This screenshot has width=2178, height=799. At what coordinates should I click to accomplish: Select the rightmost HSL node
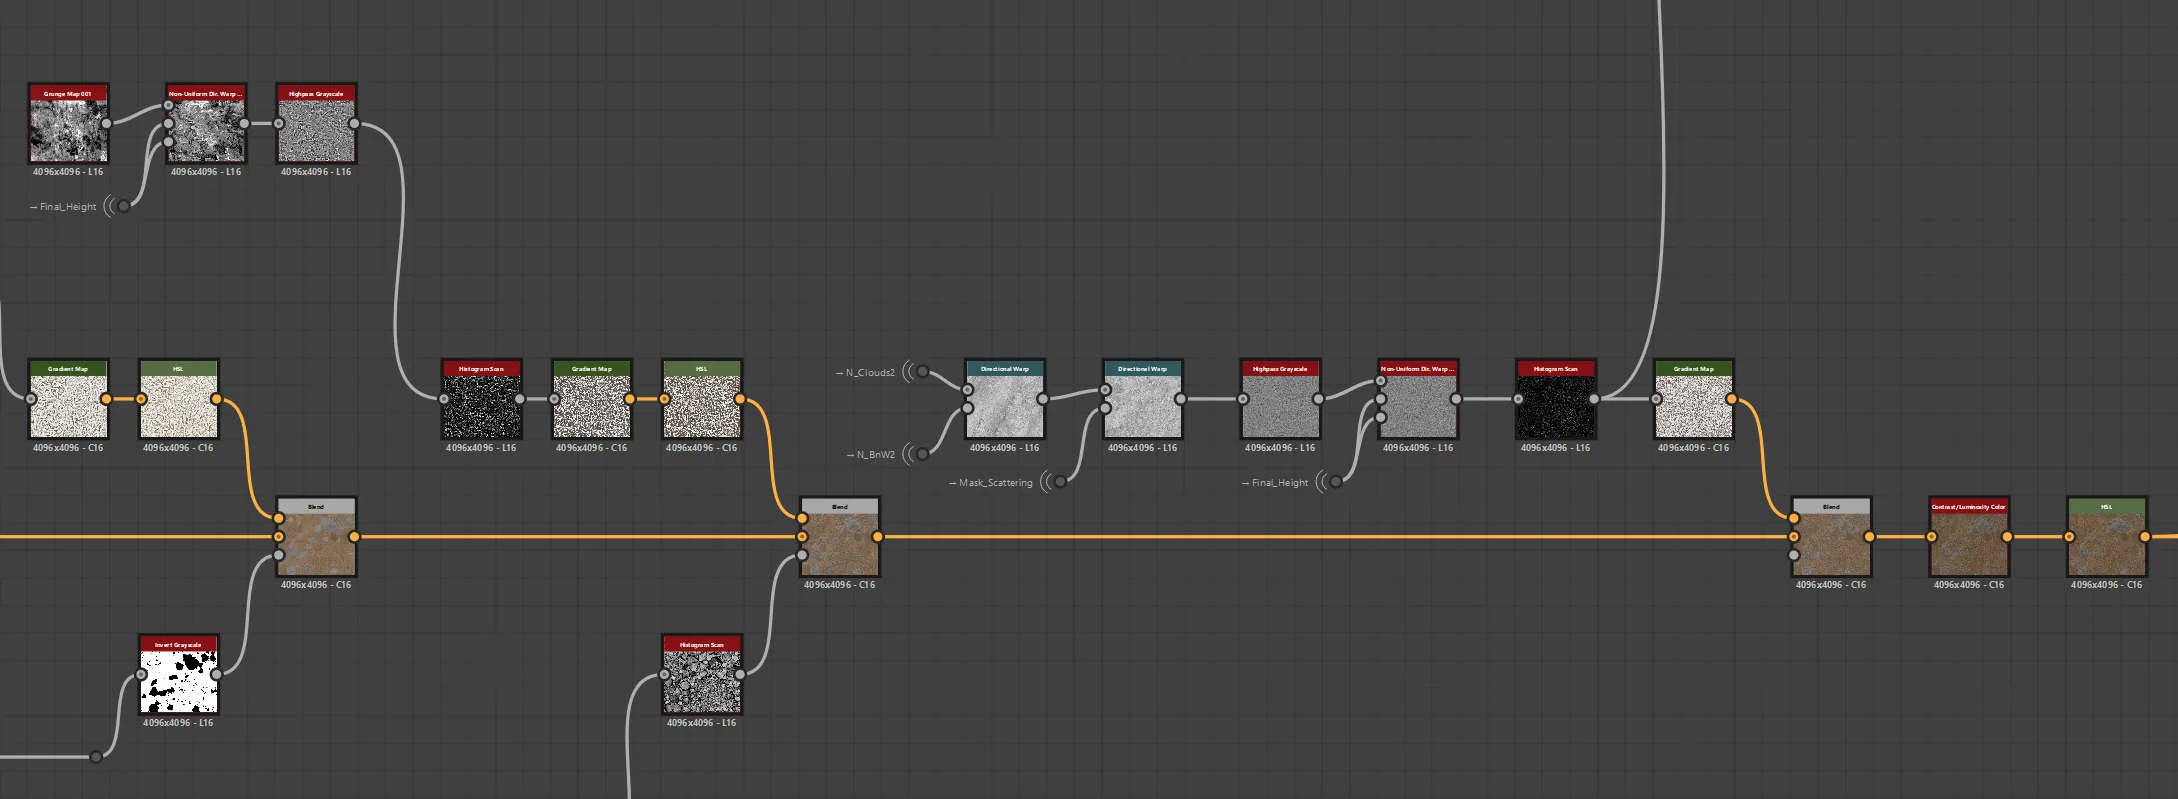tap(2107, 537)
